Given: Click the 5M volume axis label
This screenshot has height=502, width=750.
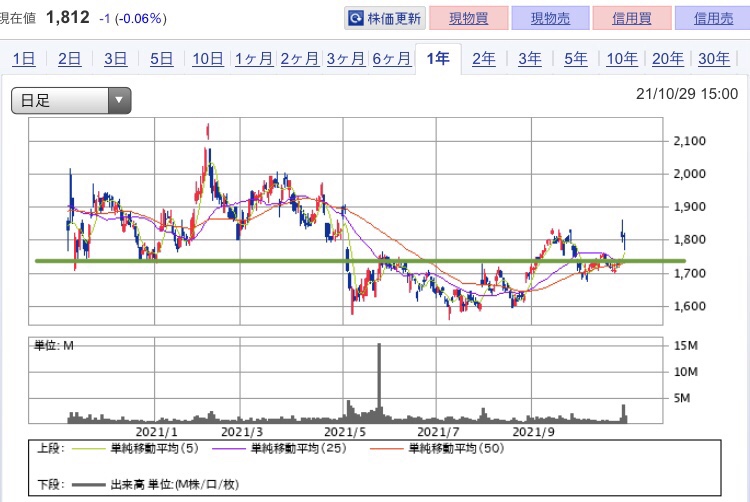Looking at the screenshot, I should [x=682, y=398].
